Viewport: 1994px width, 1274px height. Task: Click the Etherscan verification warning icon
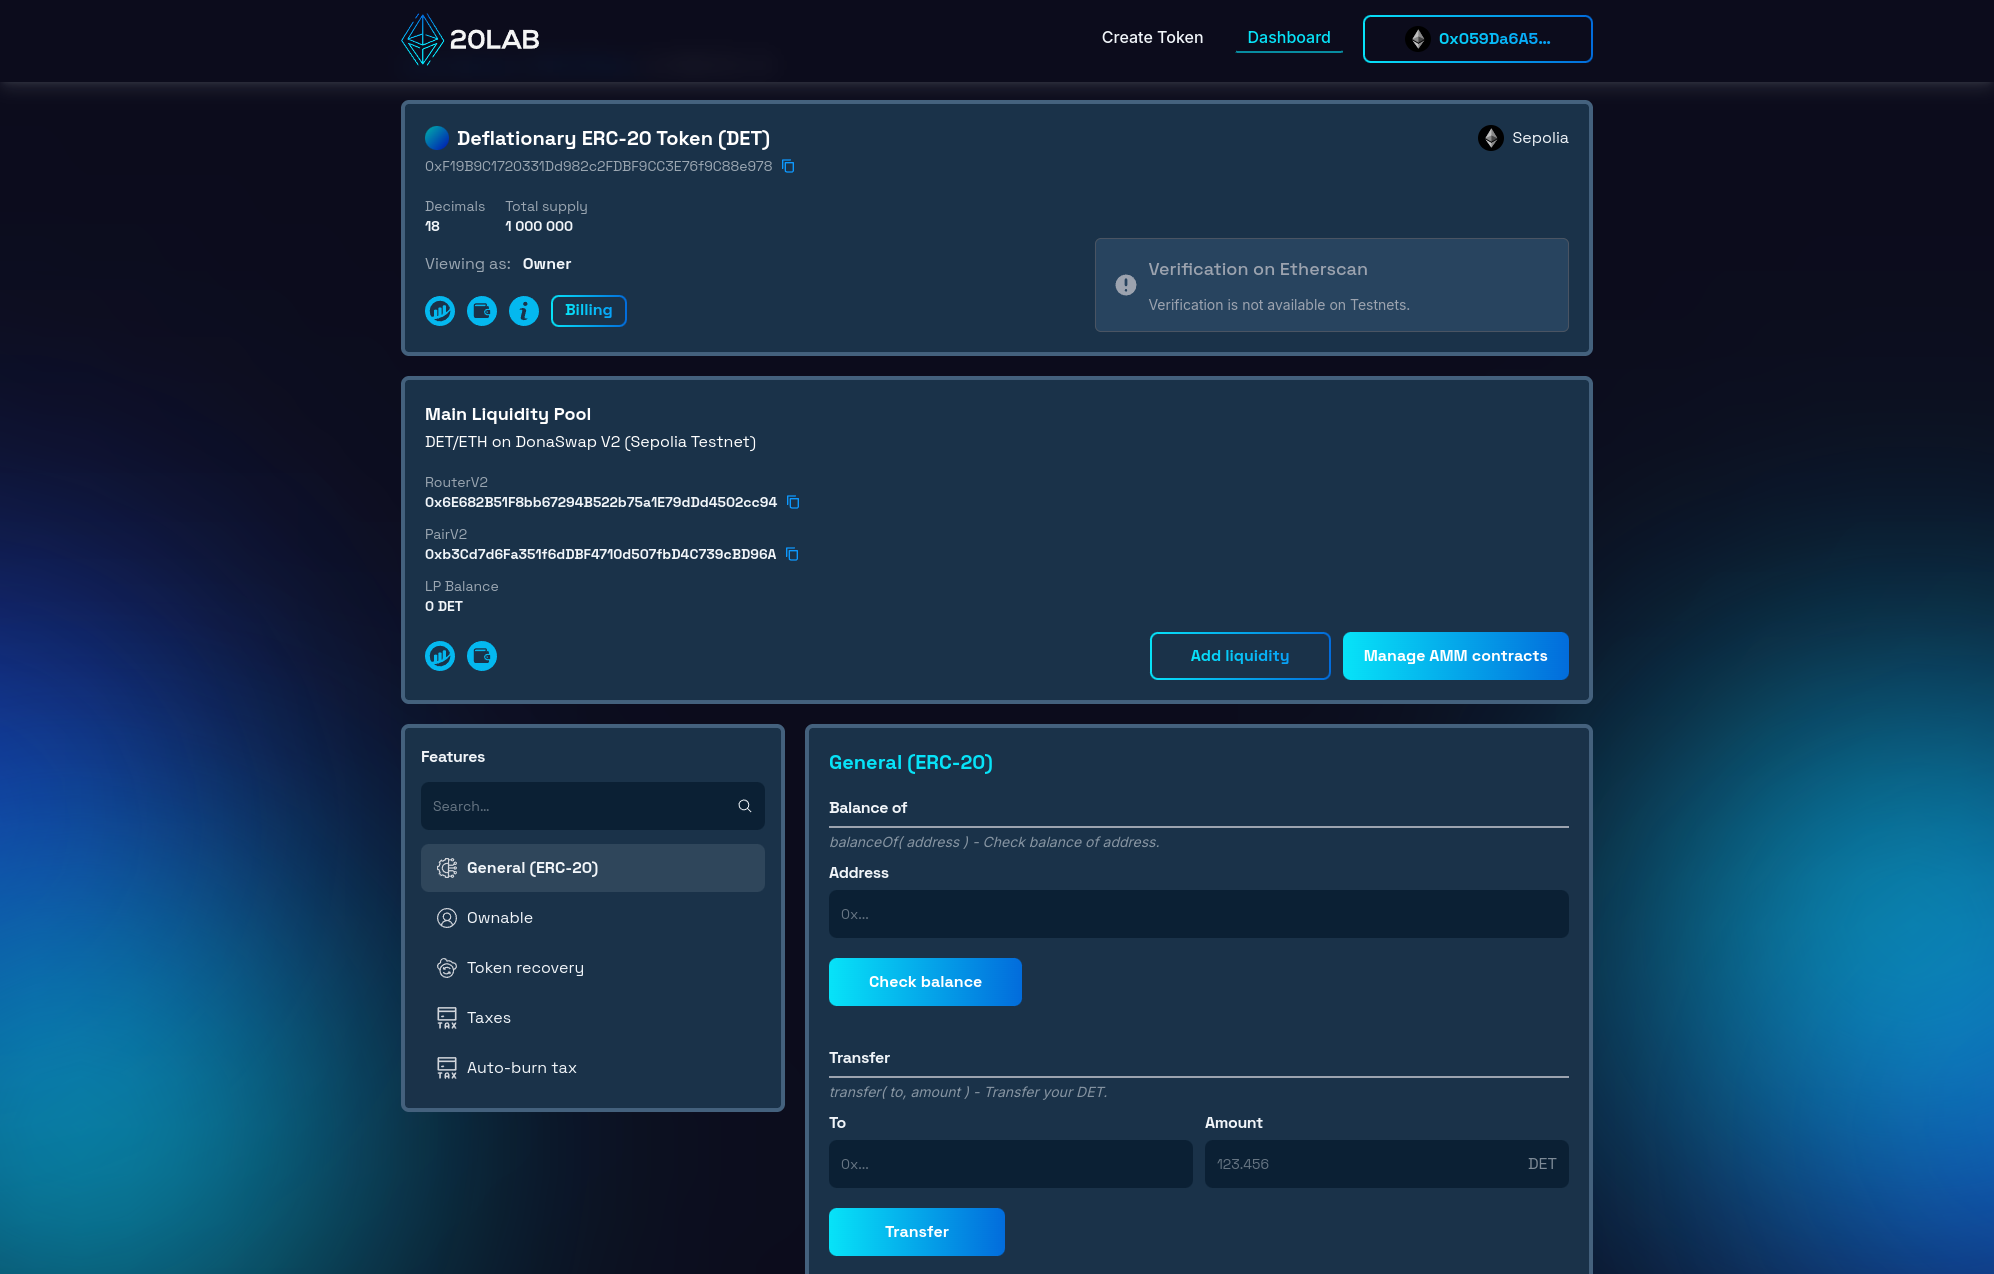click(1126, 285)
